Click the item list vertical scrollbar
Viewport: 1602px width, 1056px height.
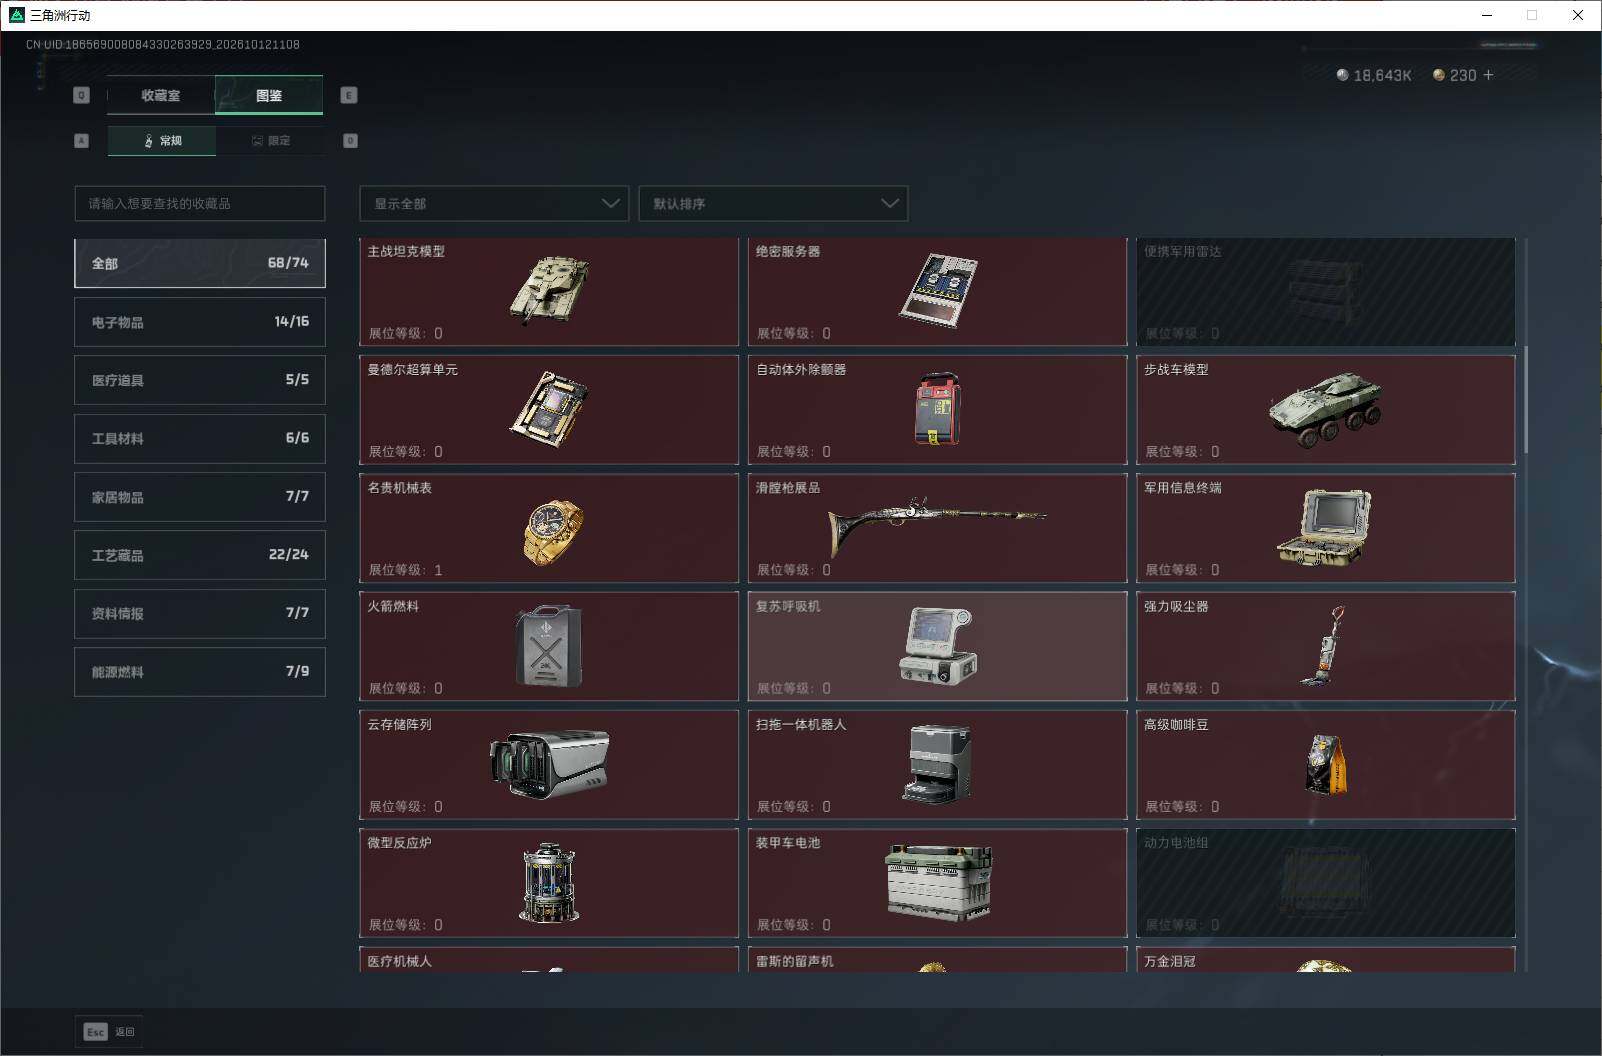[1526, 398]
